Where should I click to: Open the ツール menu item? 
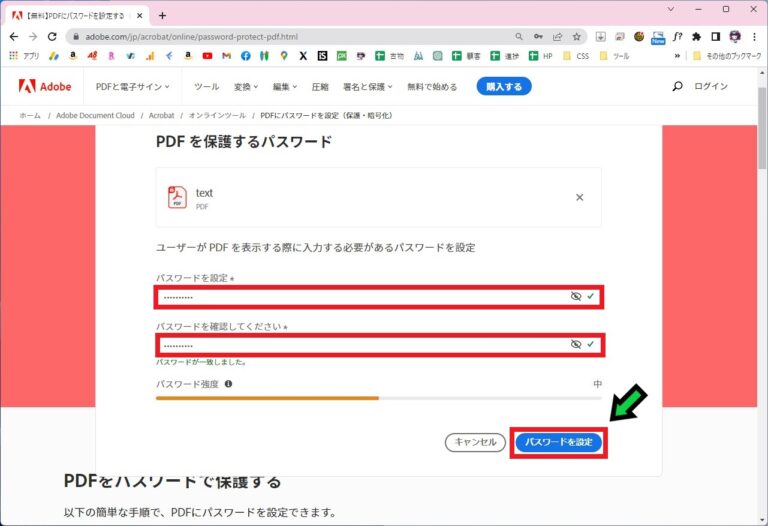pos(206,87)
